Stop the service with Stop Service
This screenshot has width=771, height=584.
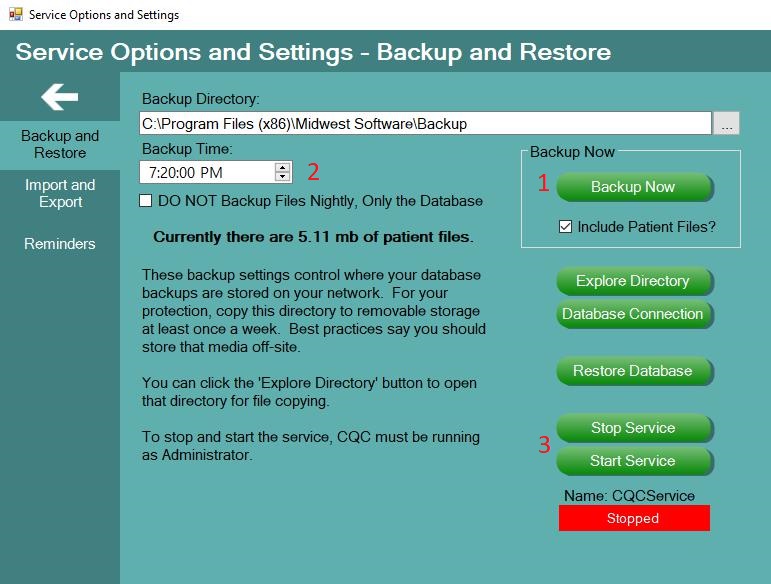[633, 428]
